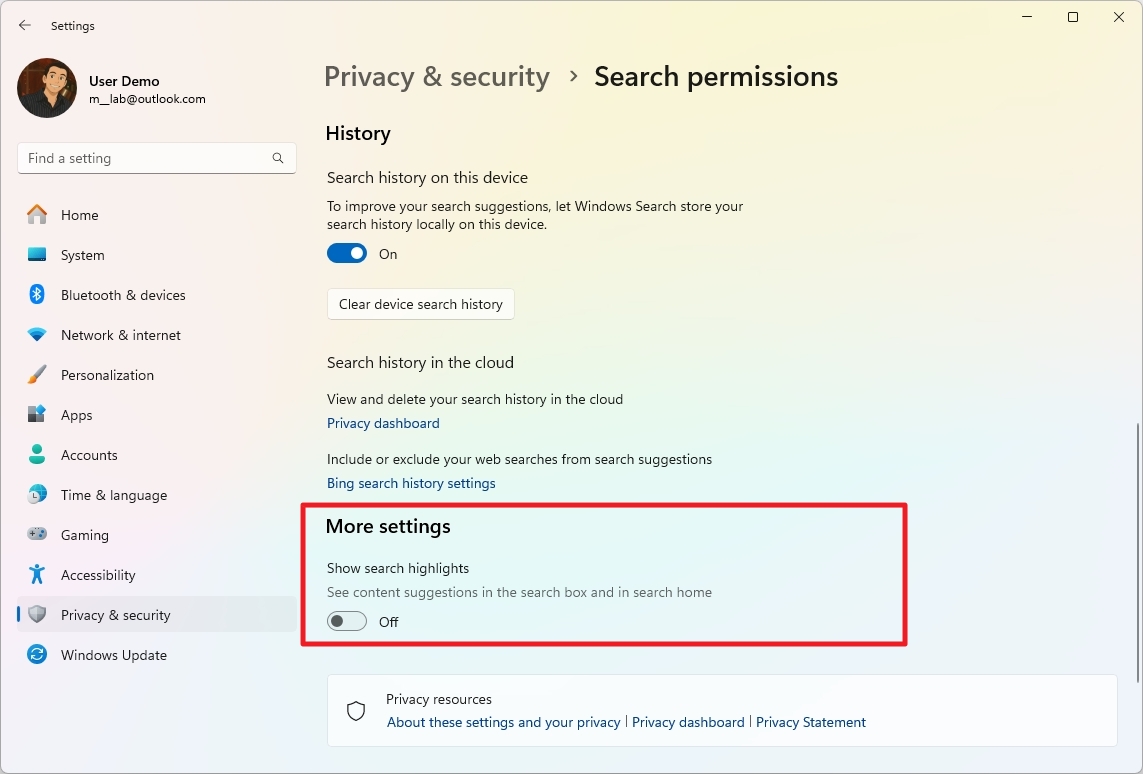This screenshot has height=774, width=1143.
Task: Open Accessibility settings
Action: click(x=99, y=575)
